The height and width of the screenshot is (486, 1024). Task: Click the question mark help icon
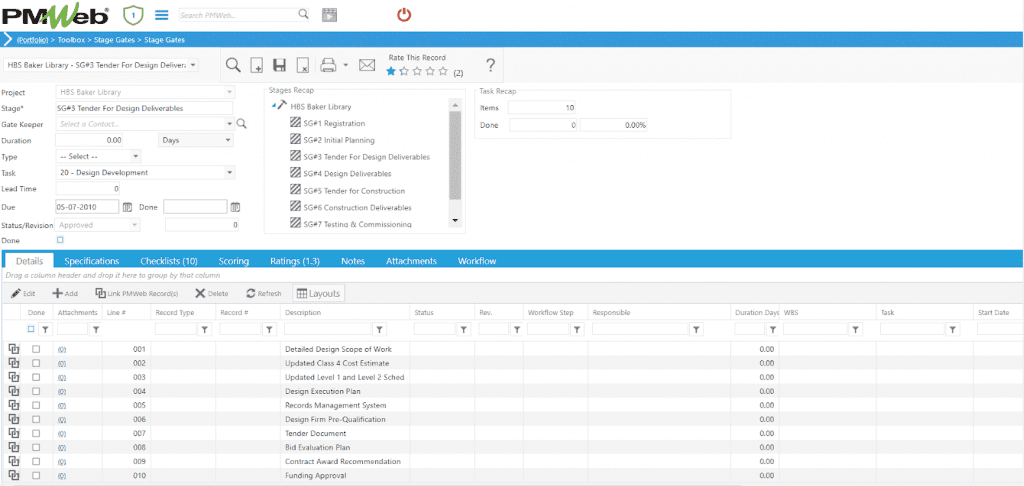click(490, 65)
